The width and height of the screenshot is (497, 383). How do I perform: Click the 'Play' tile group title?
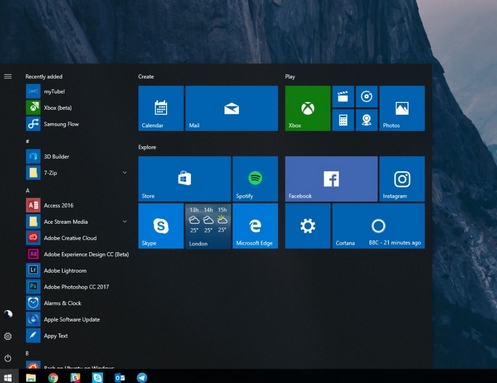(x=290, y=77)
